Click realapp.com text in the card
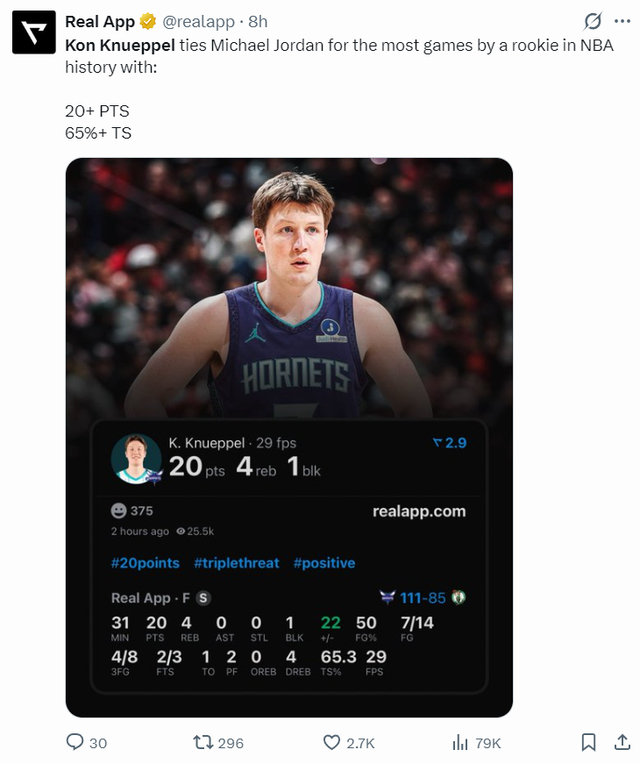This screenshot has height=764, width=640. [419, 511]
